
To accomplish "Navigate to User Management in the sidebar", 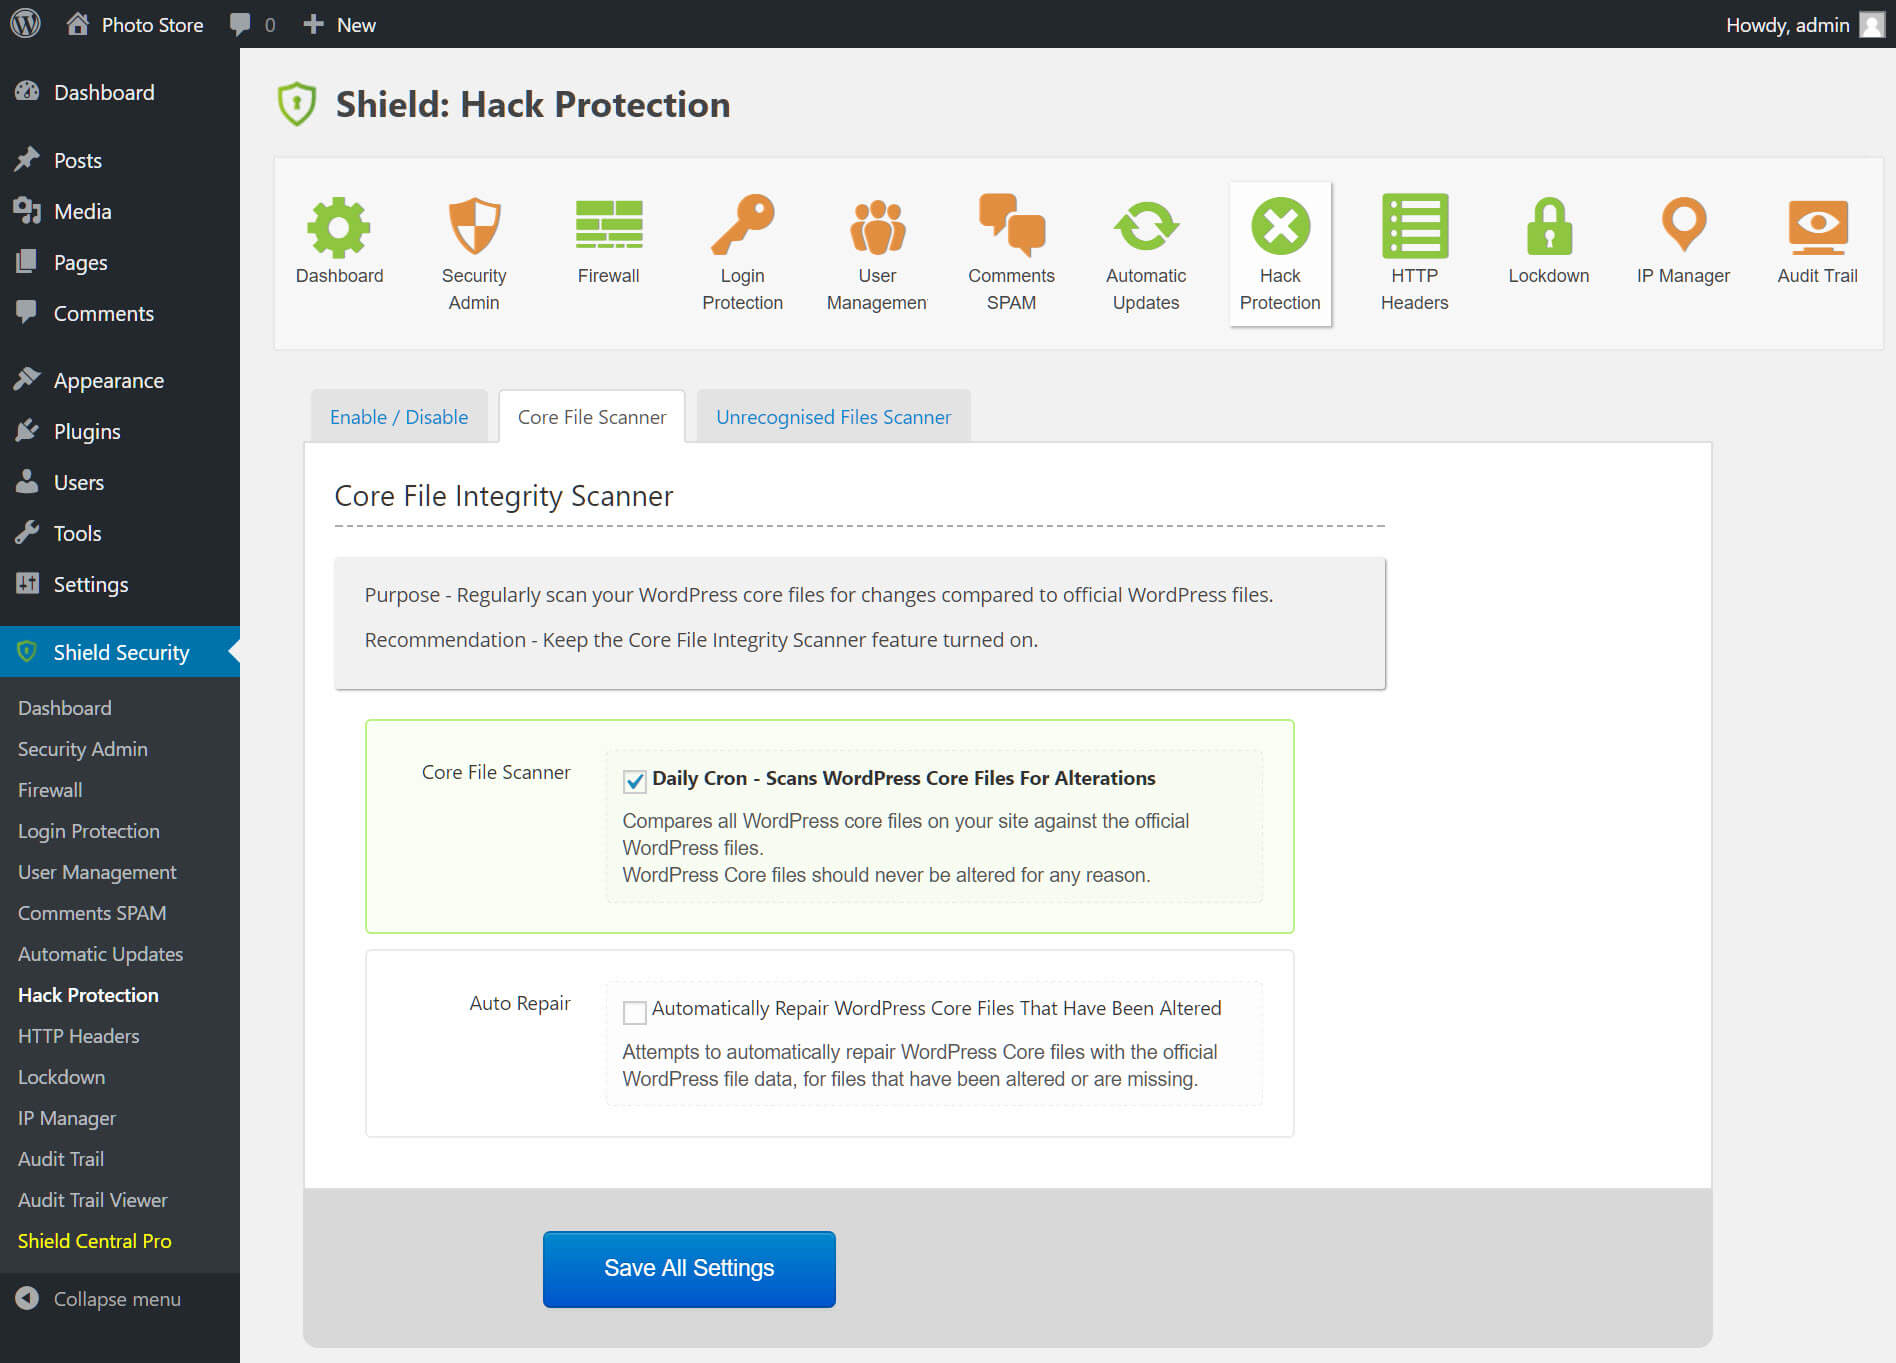I will 95,871.
